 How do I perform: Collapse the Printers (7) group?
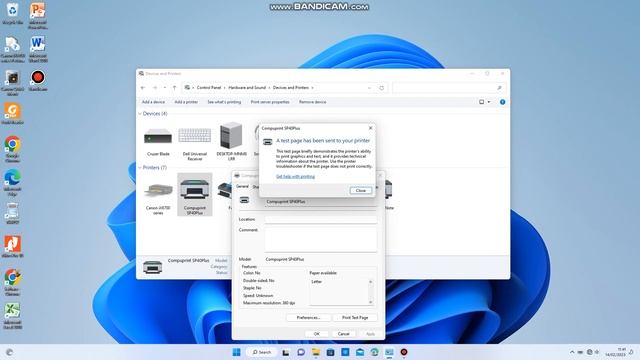point(140,168)
